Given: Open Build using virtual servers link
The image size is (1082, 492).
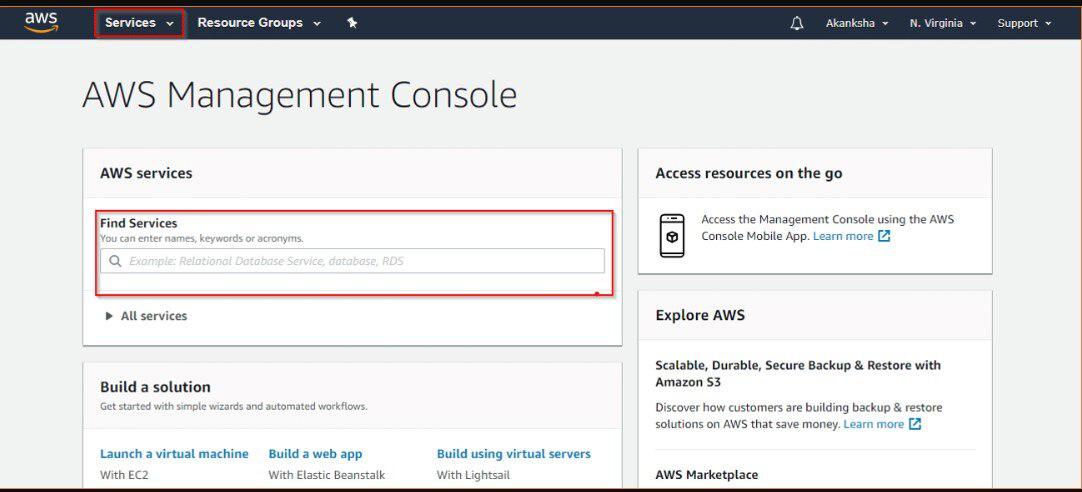Looking at the screenshot, I should point(514,454).
